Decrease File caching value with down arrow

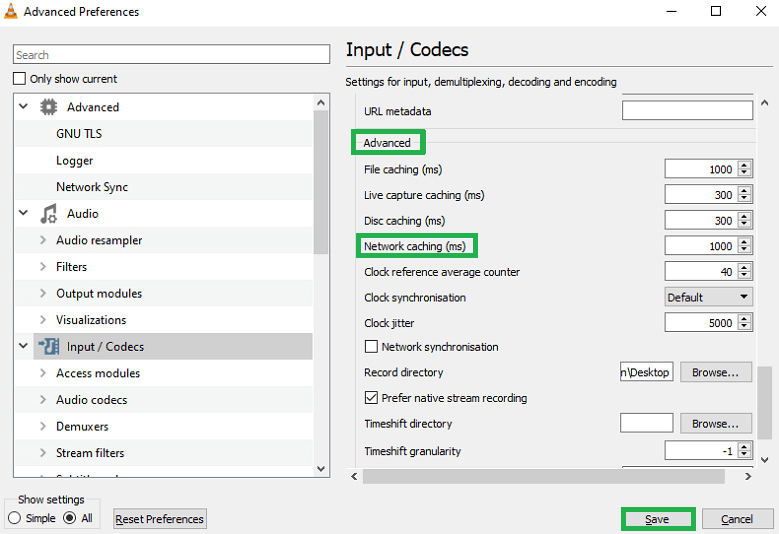[744, 173]
